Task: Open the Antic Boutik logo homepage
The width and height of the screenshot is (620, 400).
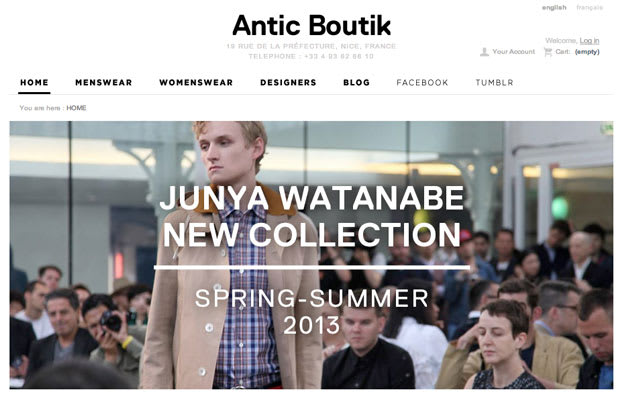Action: click(312, 26)
